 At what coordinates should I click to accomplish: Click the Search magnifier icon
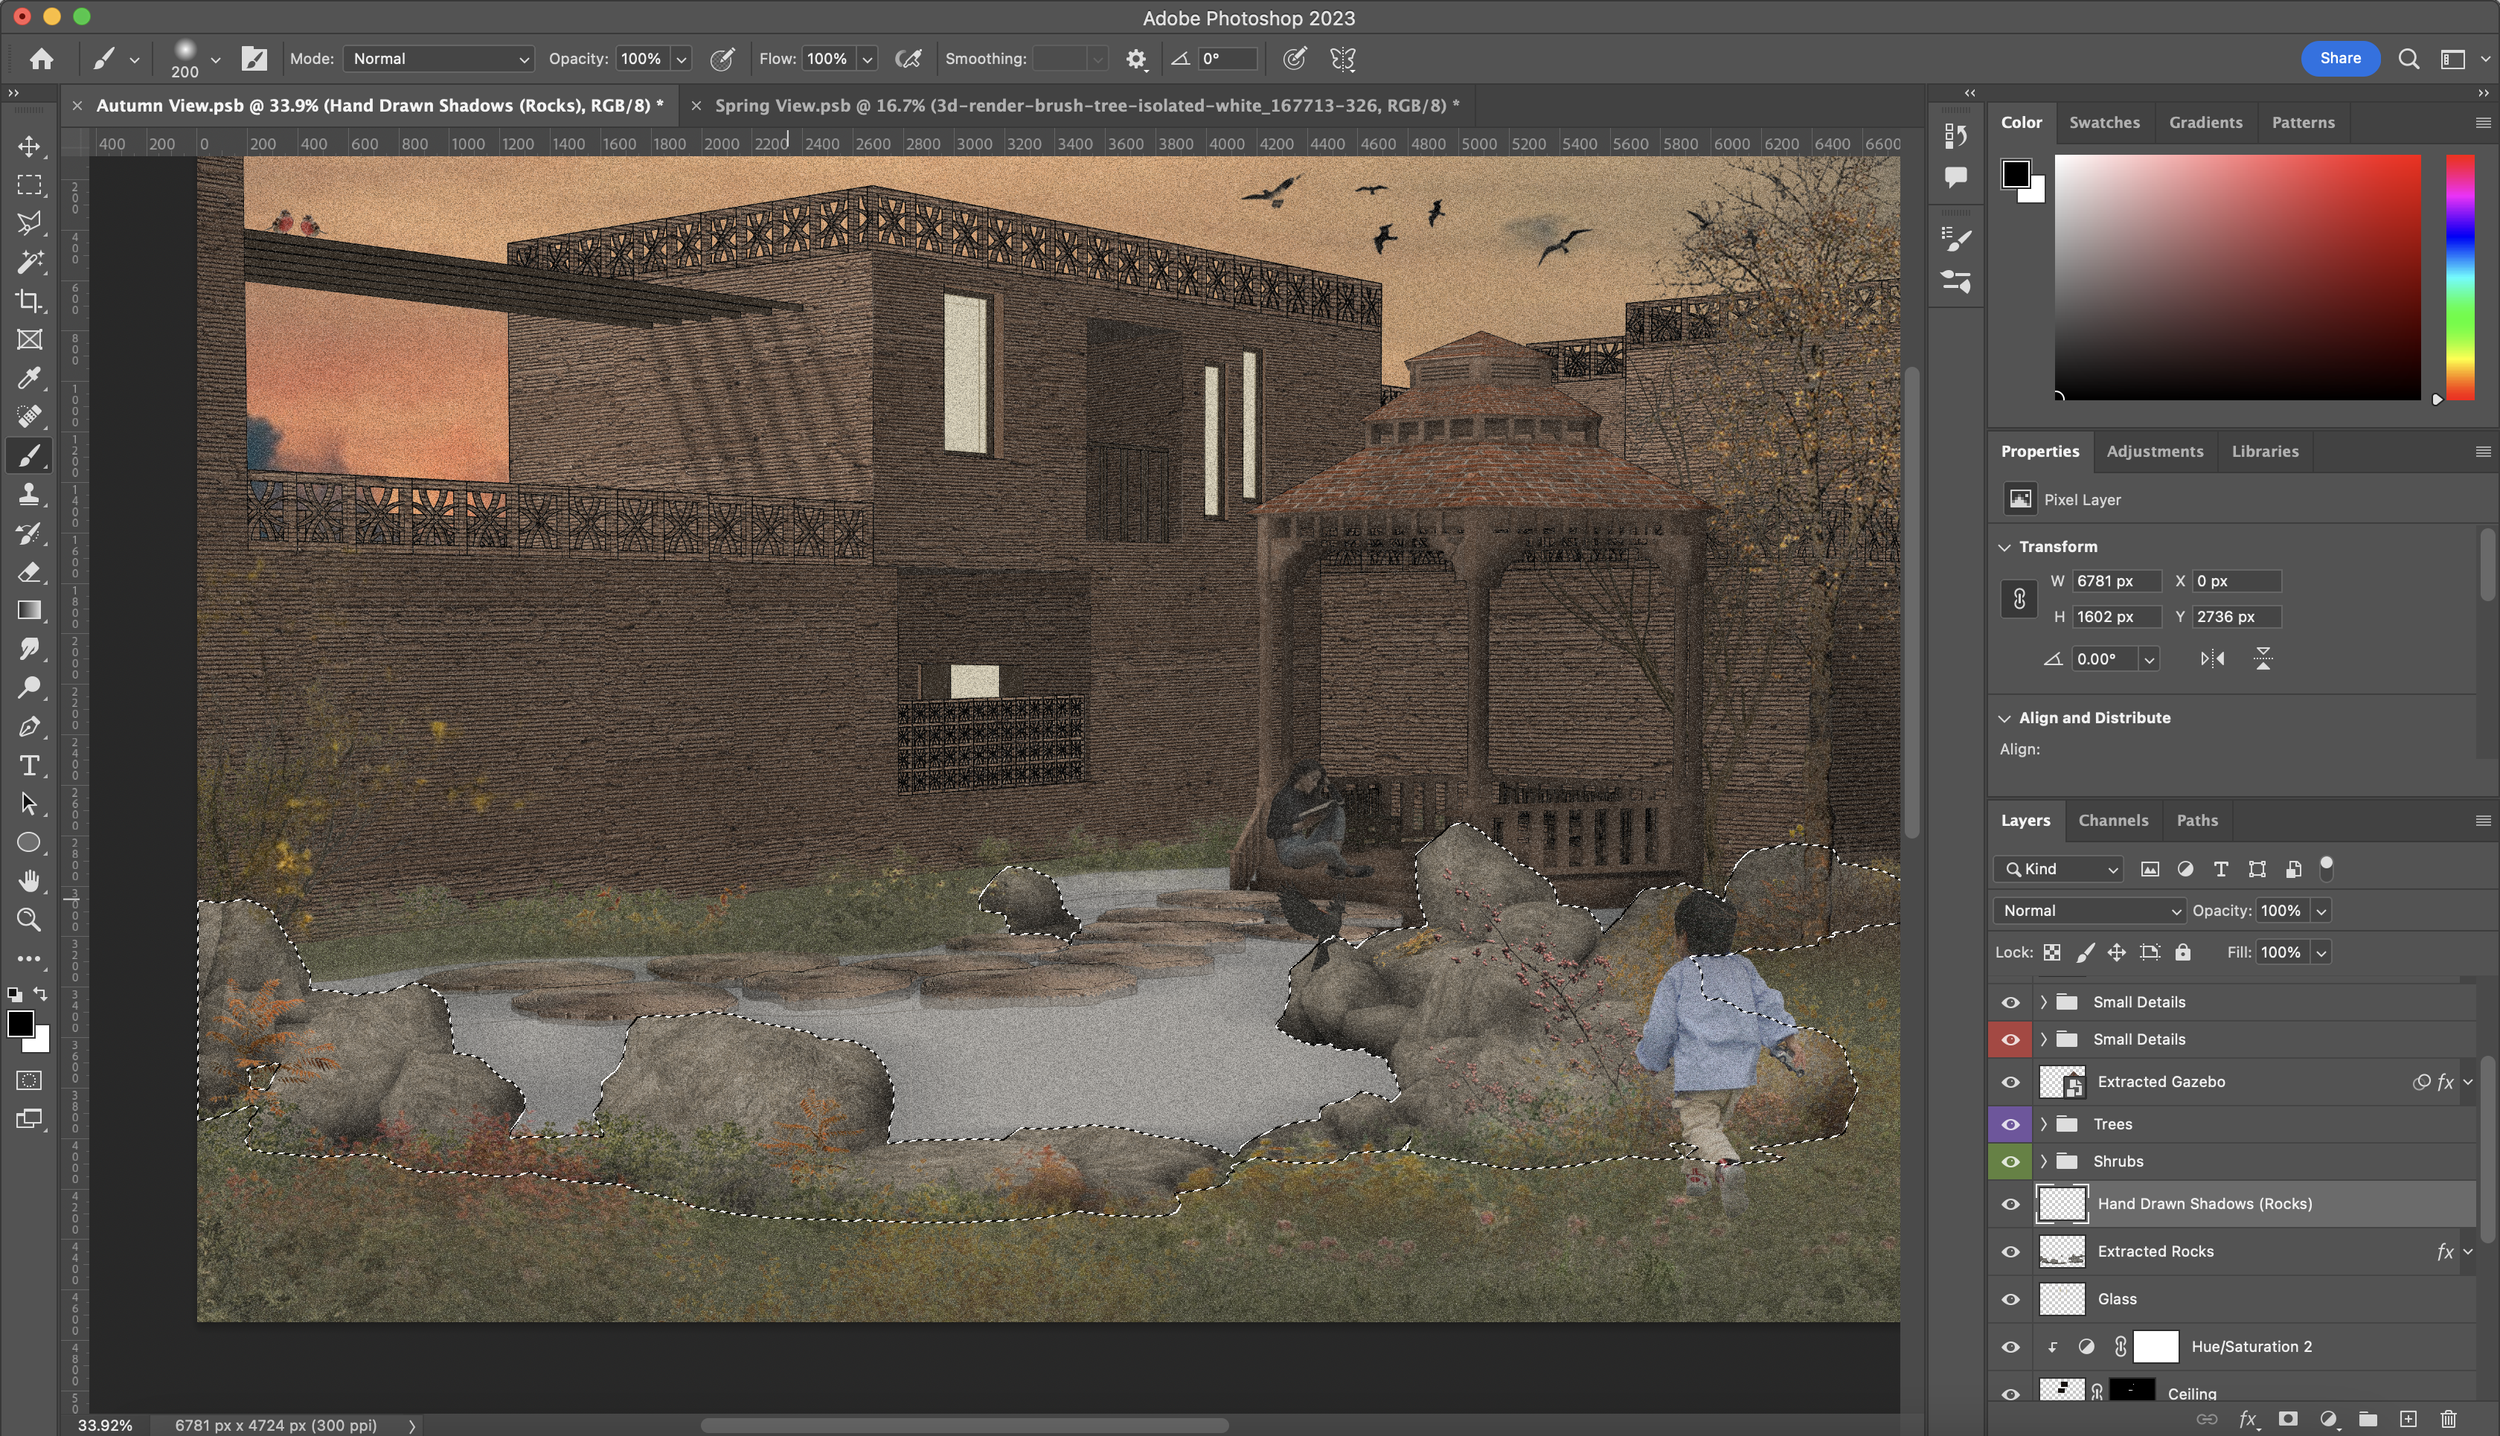coord(2409,59)
